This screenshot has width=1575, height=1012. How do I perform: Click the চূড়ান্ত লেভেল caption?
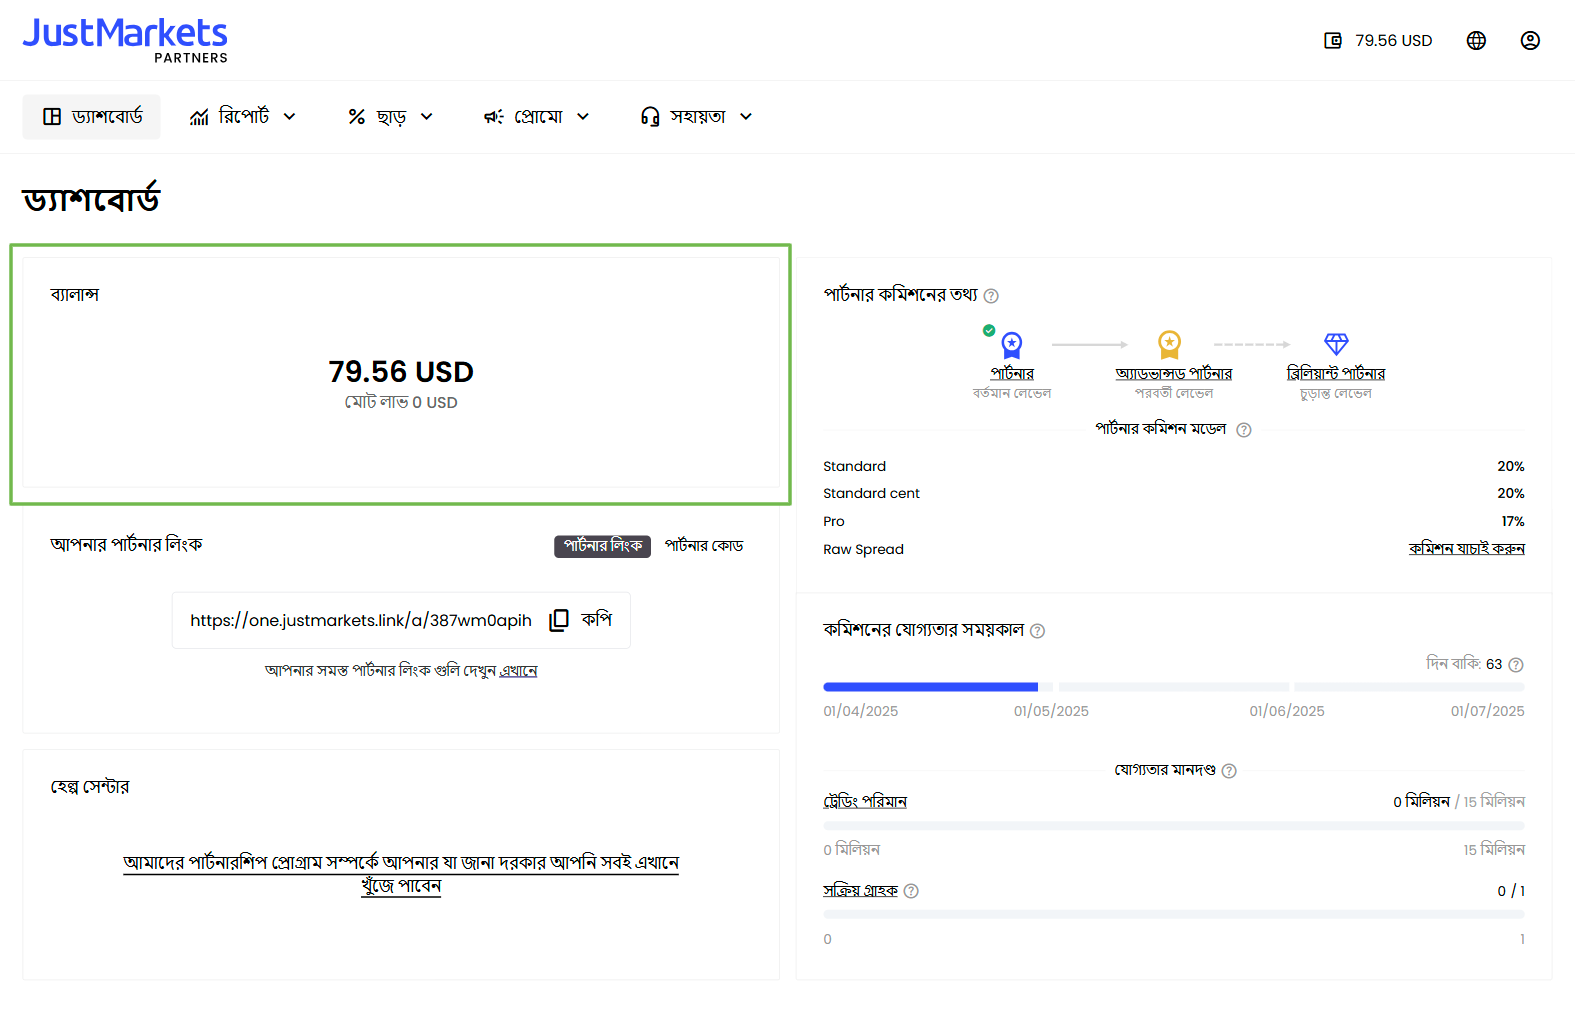tap(1336, 394)
